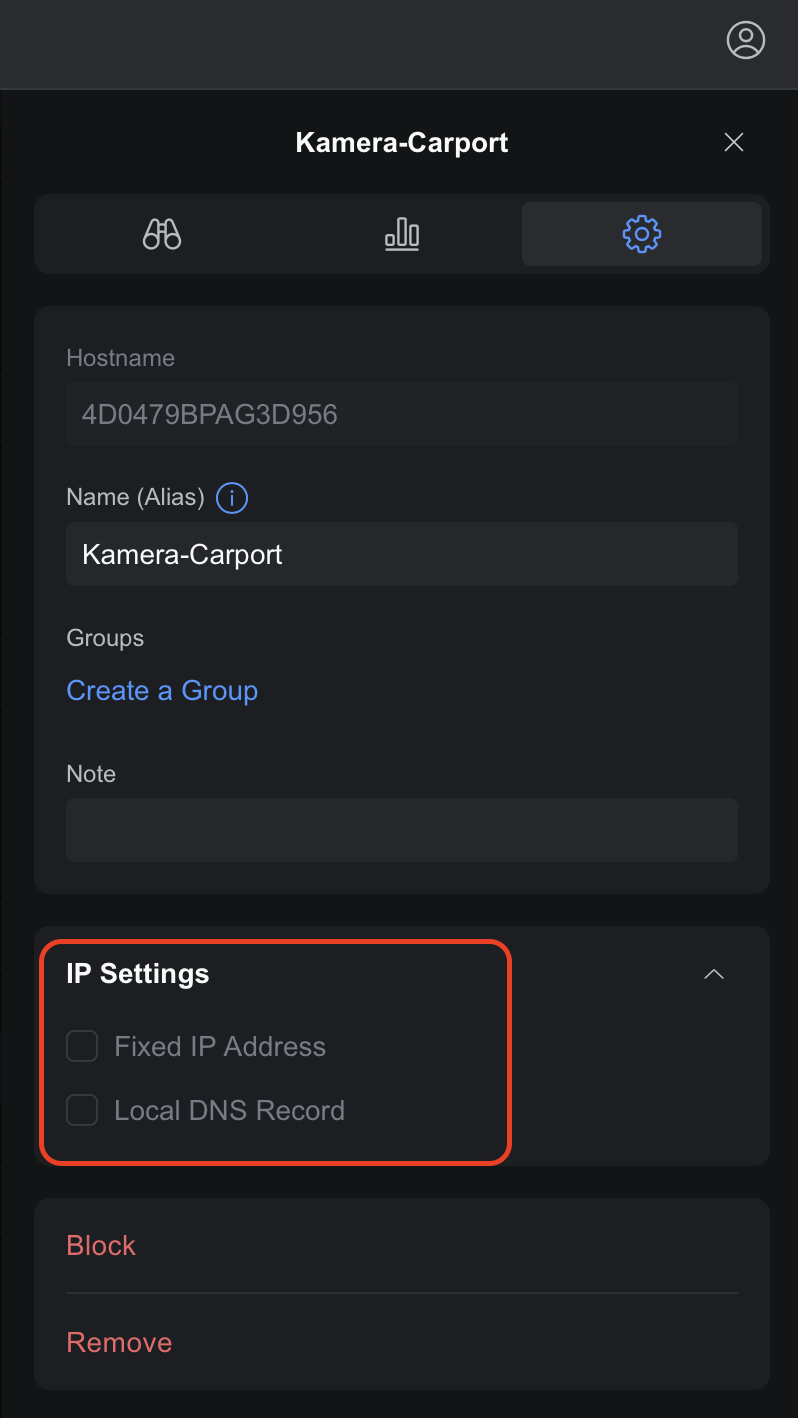Click the info icon beside Name (Alias)

pos(232,497)
